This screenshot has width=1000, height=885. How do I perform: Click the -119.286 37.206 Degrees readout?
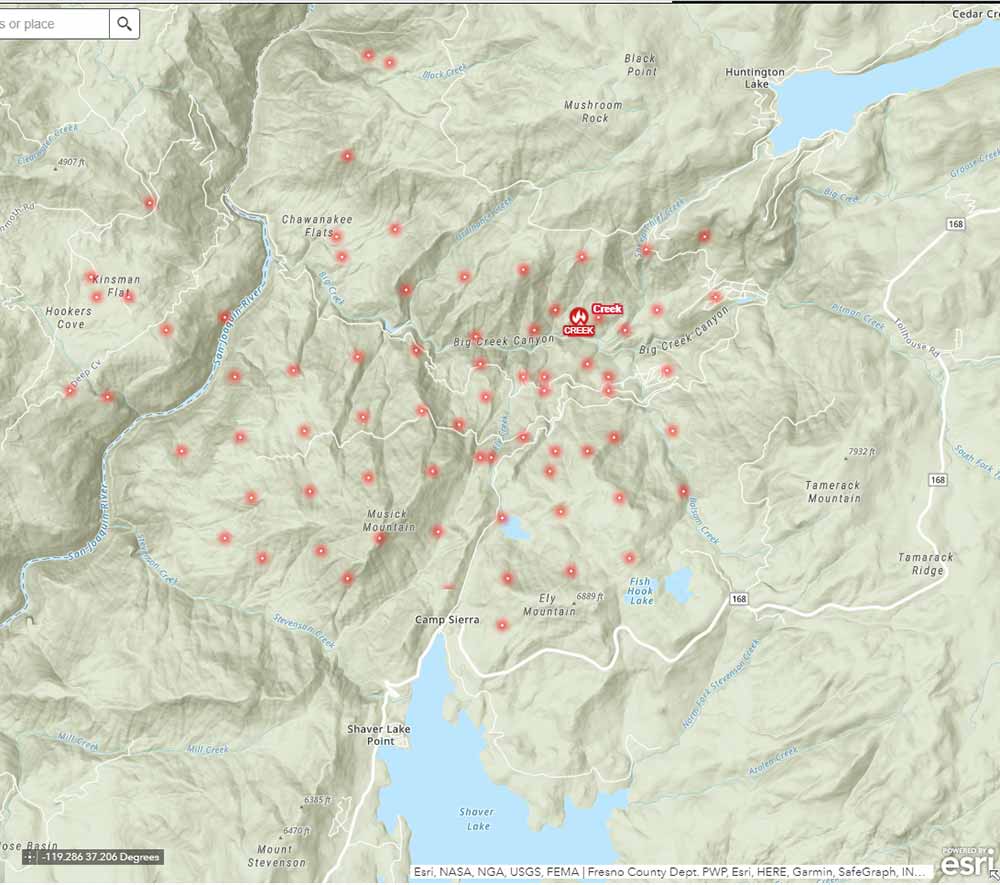[x=99, y=857]
